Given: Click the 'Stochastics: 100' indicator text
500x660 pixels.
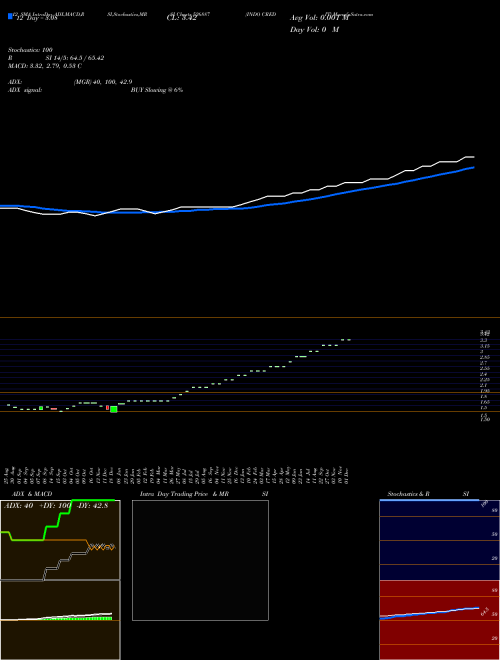Looking at the screenshot, I should (x=30, y=50).
